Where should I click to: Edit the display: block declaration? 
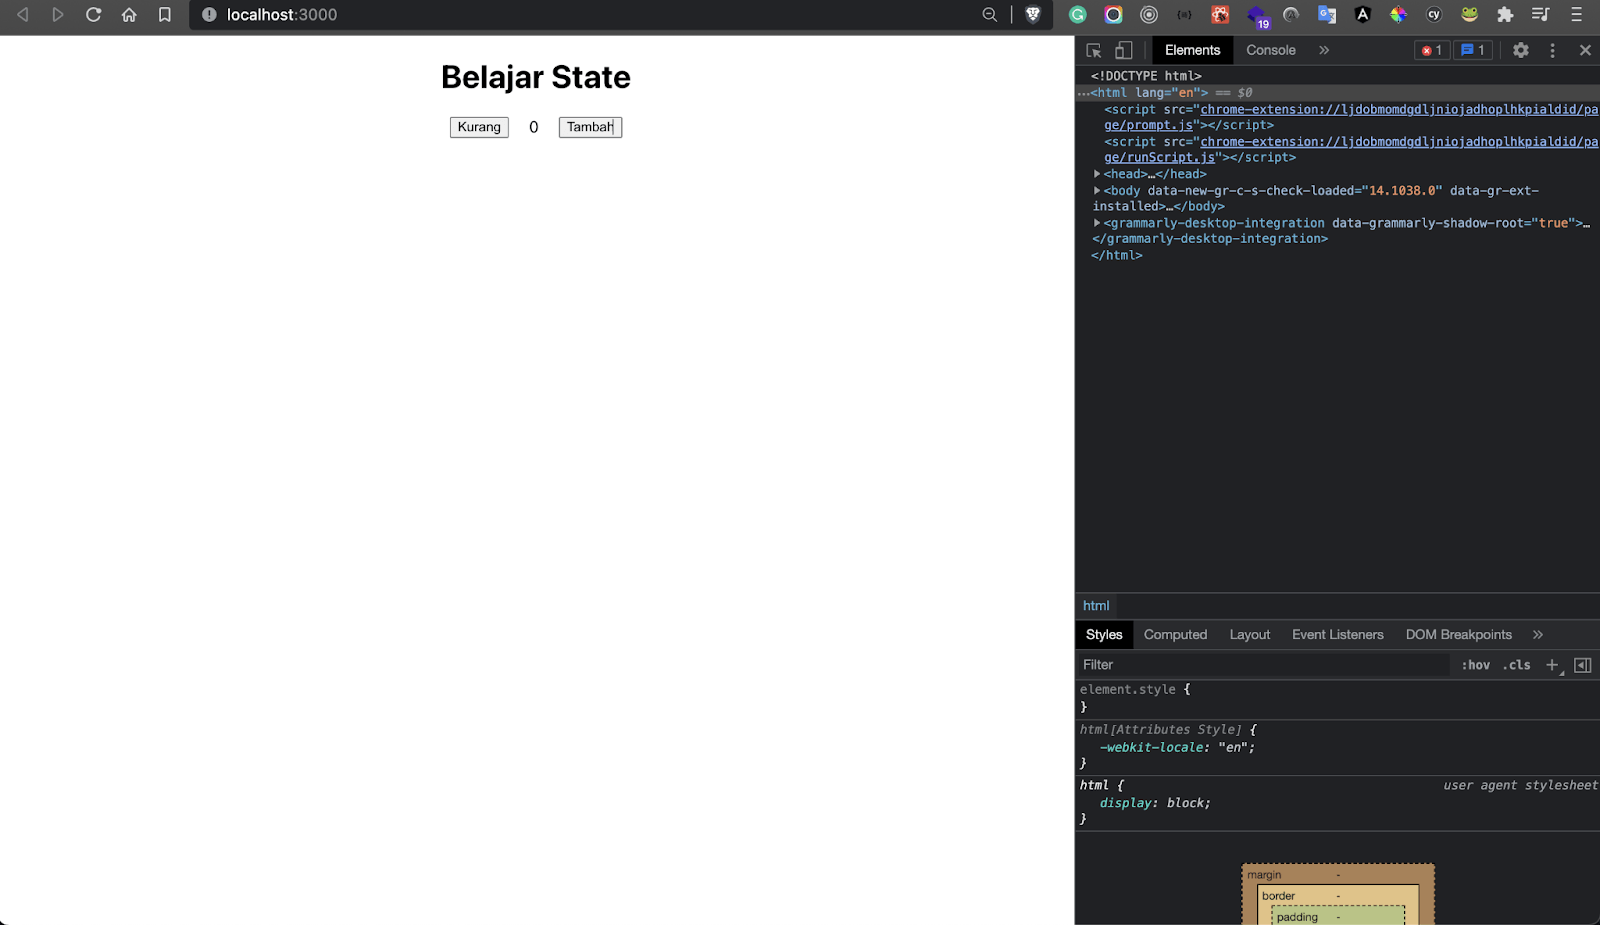point(1155,803)
